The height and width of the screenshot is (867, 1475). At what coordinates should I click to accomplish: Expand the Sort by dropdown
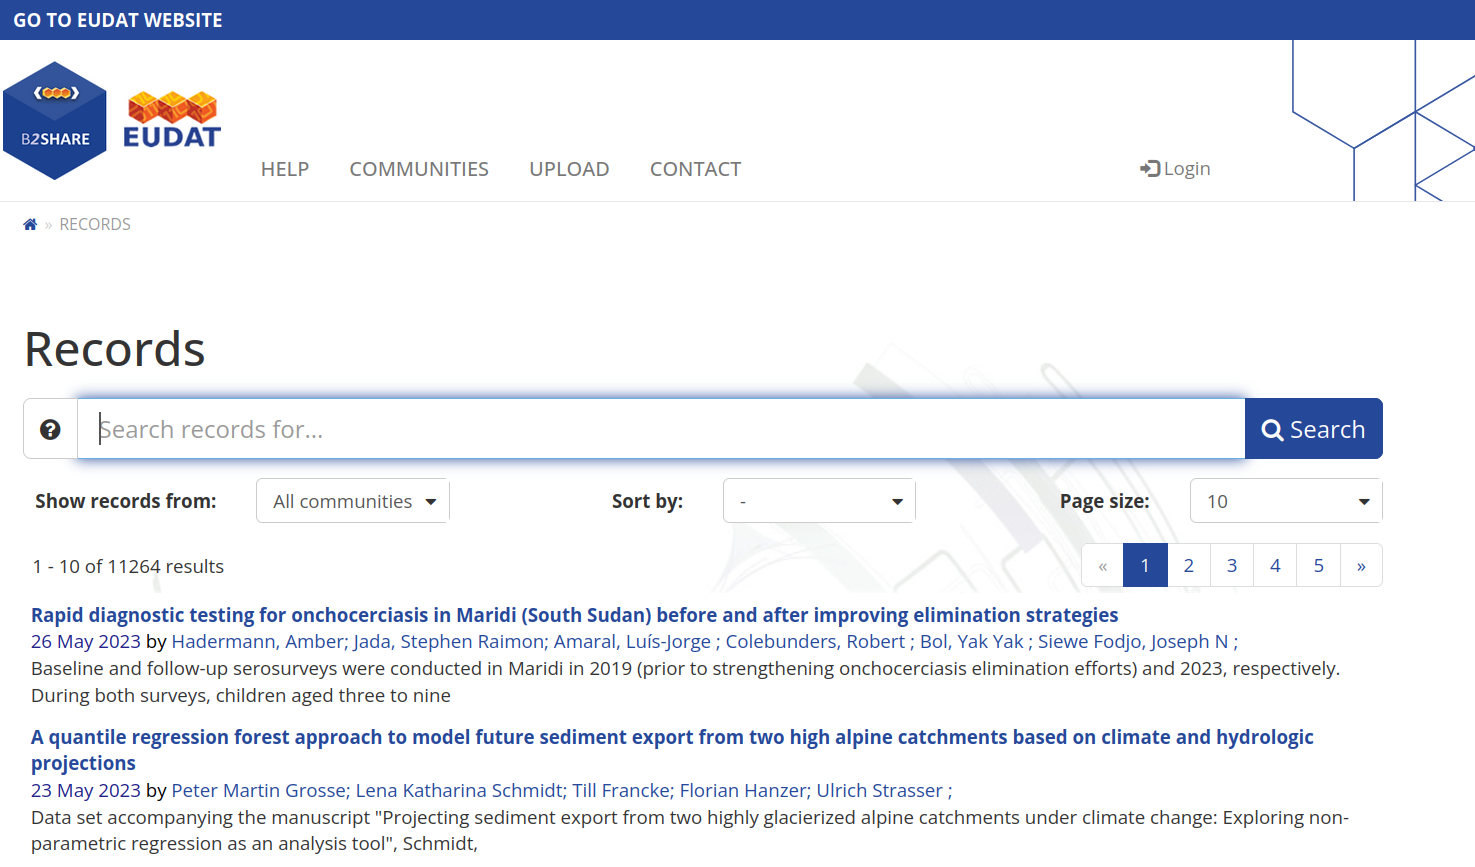(819, 500)
